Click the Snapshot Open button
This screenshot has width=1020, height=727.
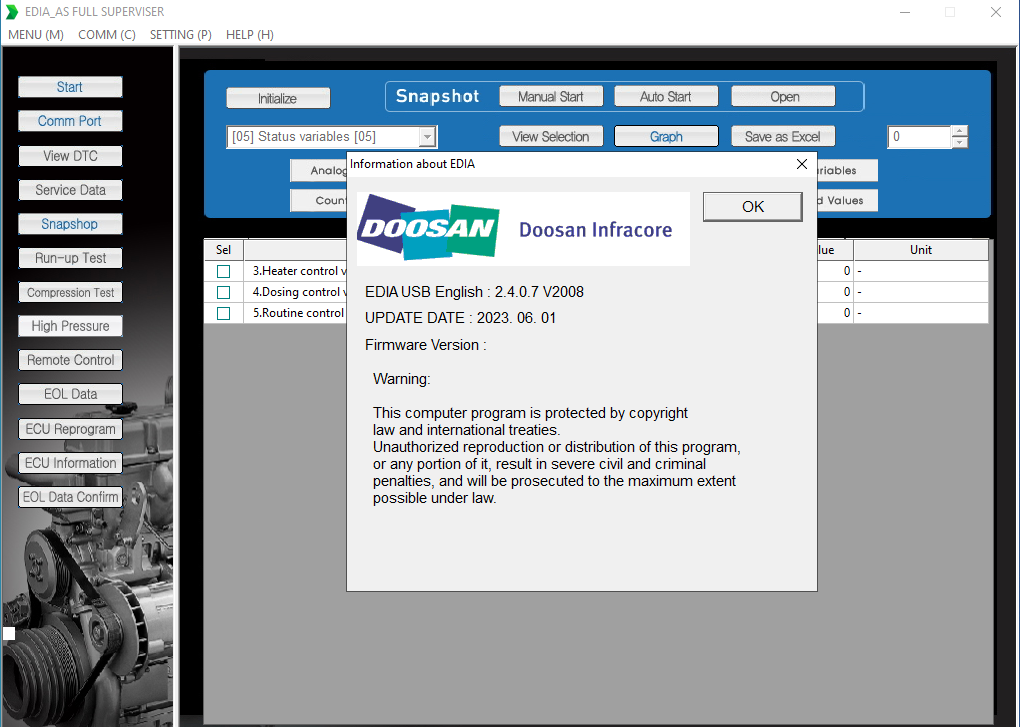click(783, 96)
